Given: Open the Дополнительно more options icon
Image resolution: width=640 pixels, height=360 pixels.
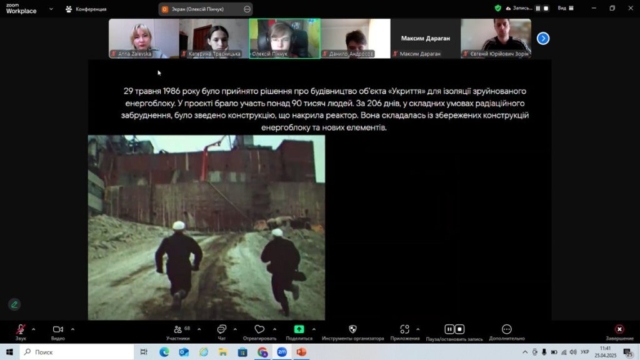Looking at the screenshot, I should pyautogui.click(x=507, y=329).
